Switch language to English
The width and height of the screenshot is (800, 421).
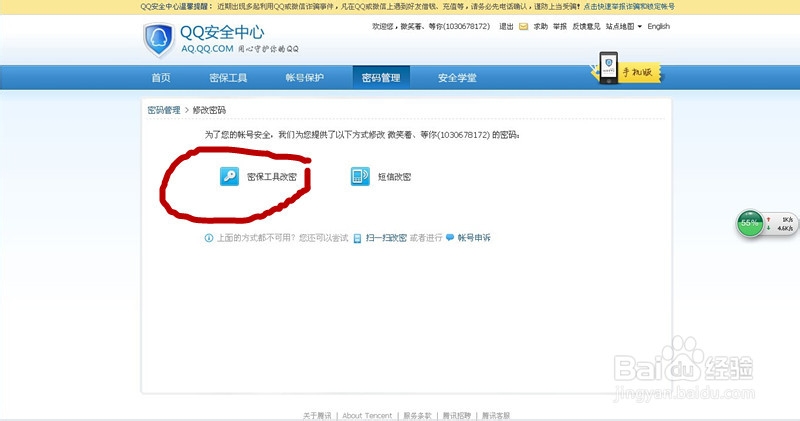(659, 27)
